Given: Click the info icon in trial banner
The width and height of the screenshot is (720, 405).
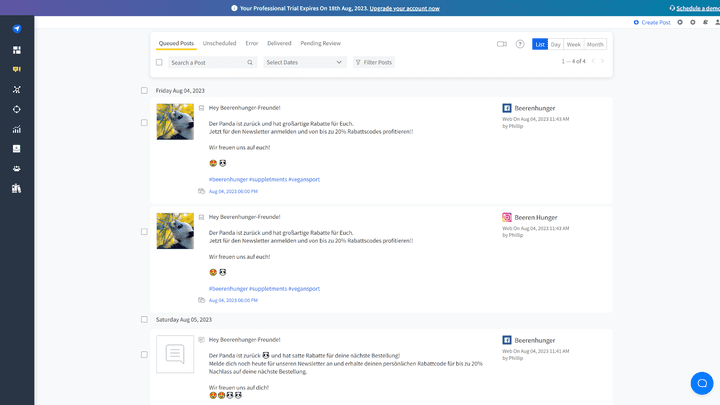Looking at the screenshot, I should point(234,8).
